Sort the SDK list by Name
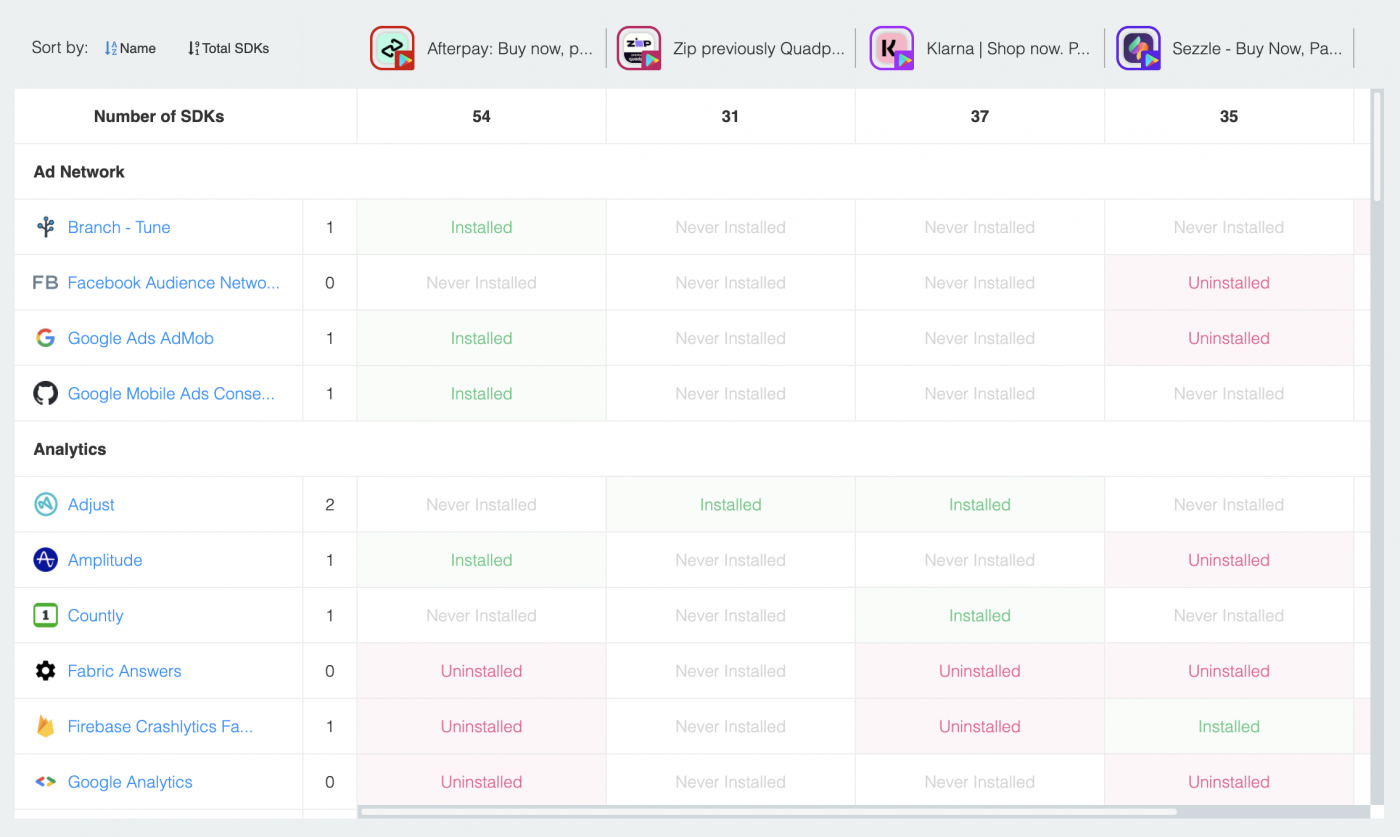This screenshot has width=1400, height=837. pyautogui.click(x=130, y=48)
